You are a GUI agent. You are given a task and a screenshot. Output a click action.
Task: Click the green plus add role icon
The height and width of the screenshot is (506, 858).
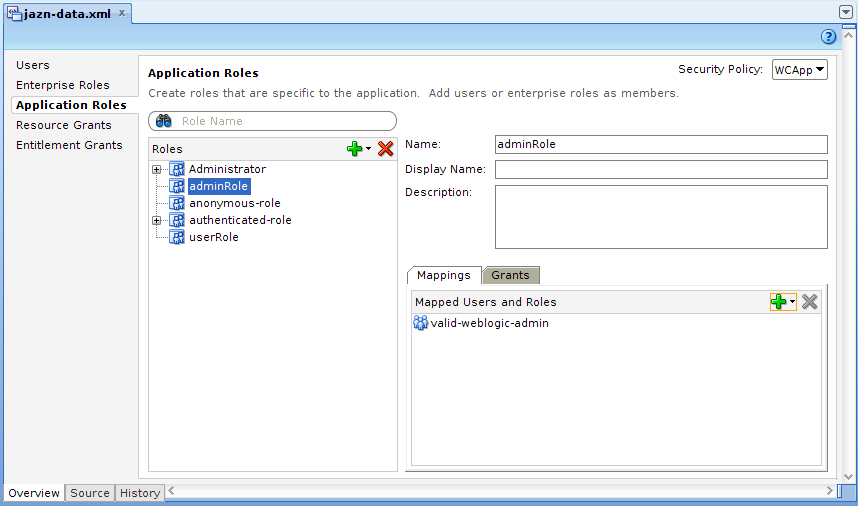[x=355, y=149]
